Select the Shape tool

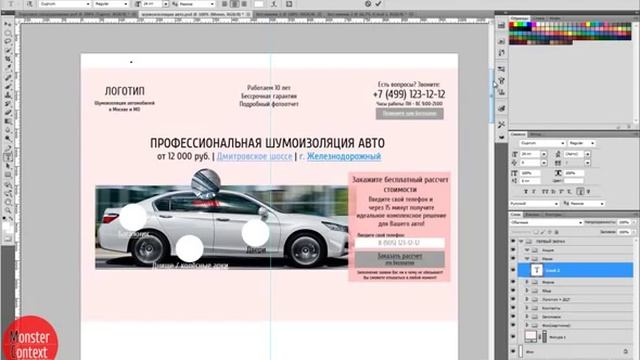[x=8, y=175]
